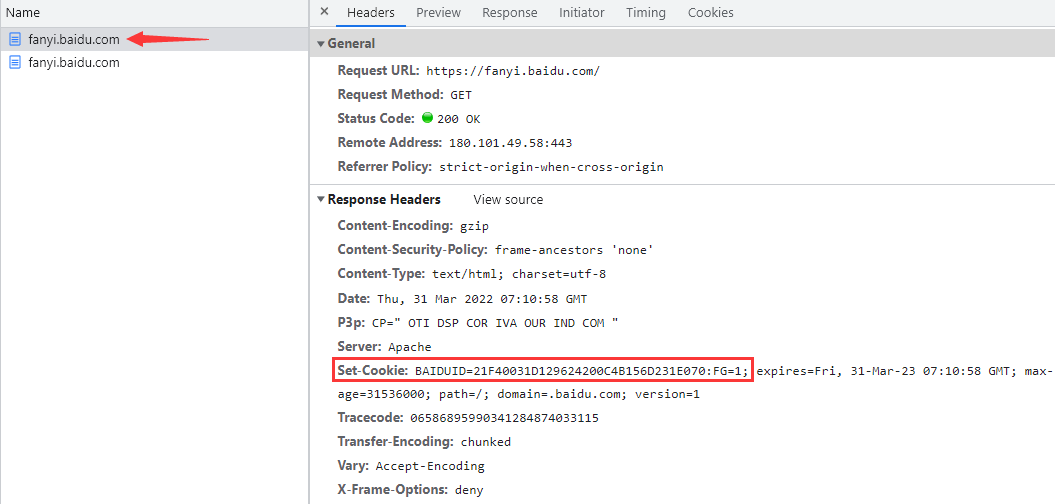Click the Name column header

pos(23,13)
